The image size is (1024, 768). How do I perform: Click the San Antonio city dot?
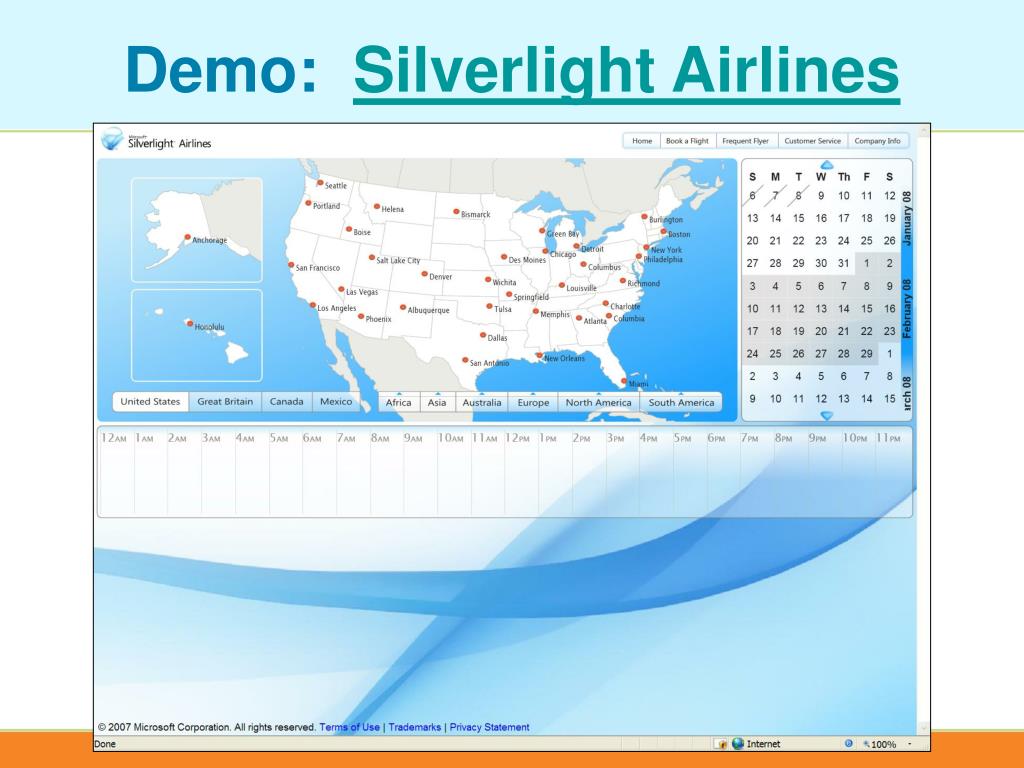pos(465,360)
